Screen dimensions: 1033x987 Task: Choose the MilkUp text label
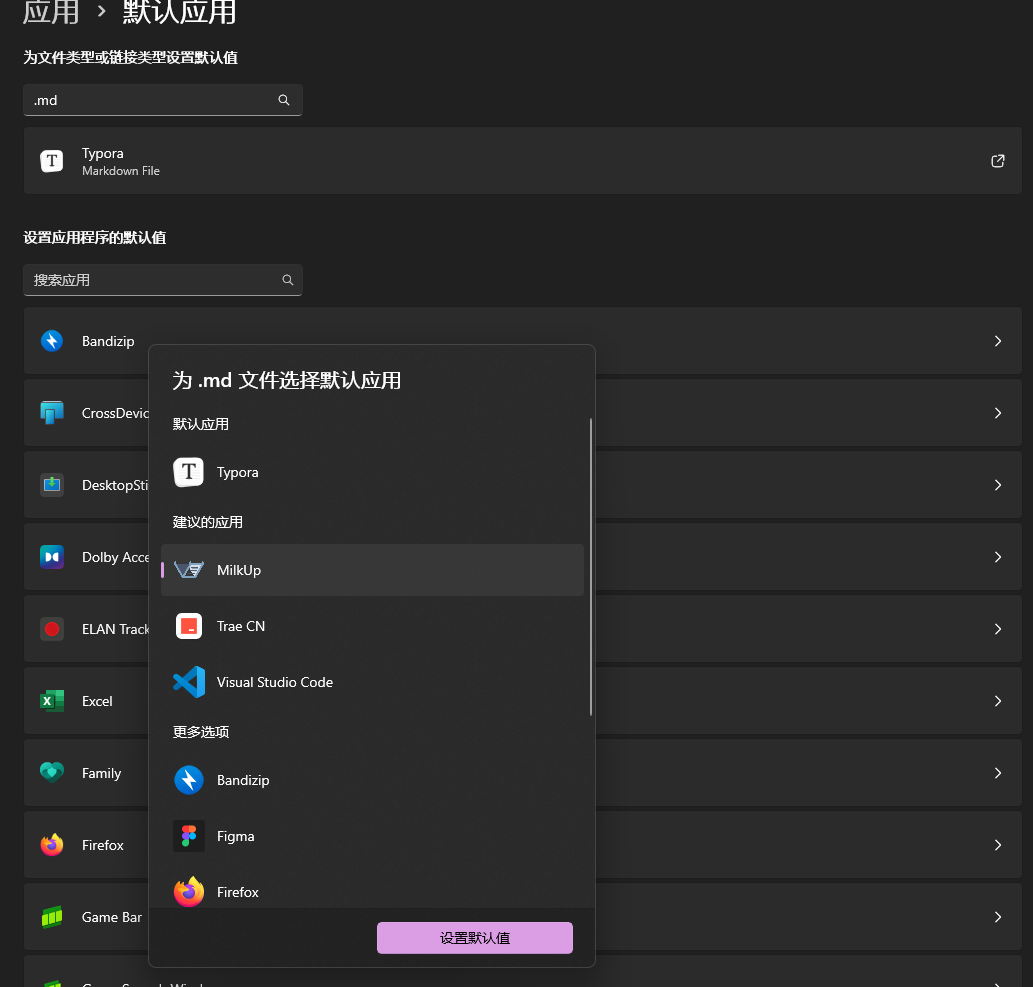[238, 570]
